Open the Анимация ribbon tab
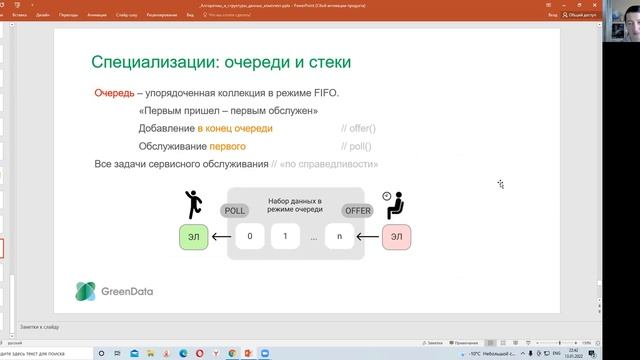Screen dimensions: 640x360 97,15
